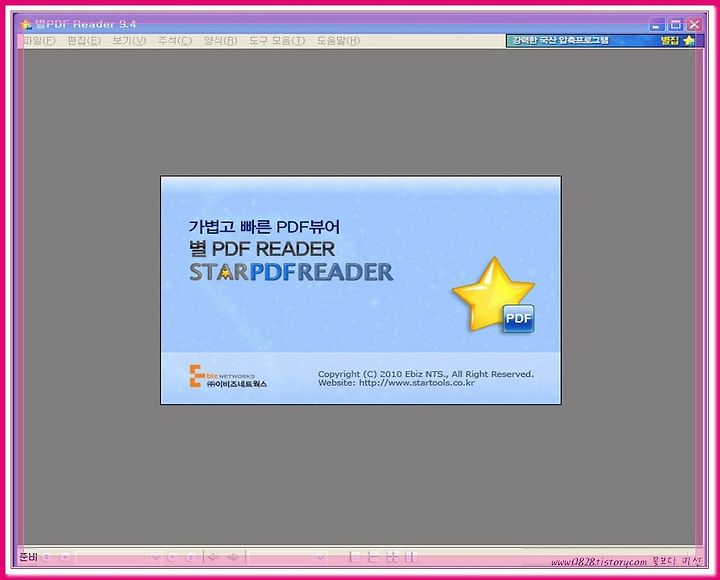Image resolution: width=720 pixels, height=580 pixels.
Task: Click the star icon on the 별집 banner
Action: [x=688, y=41]
